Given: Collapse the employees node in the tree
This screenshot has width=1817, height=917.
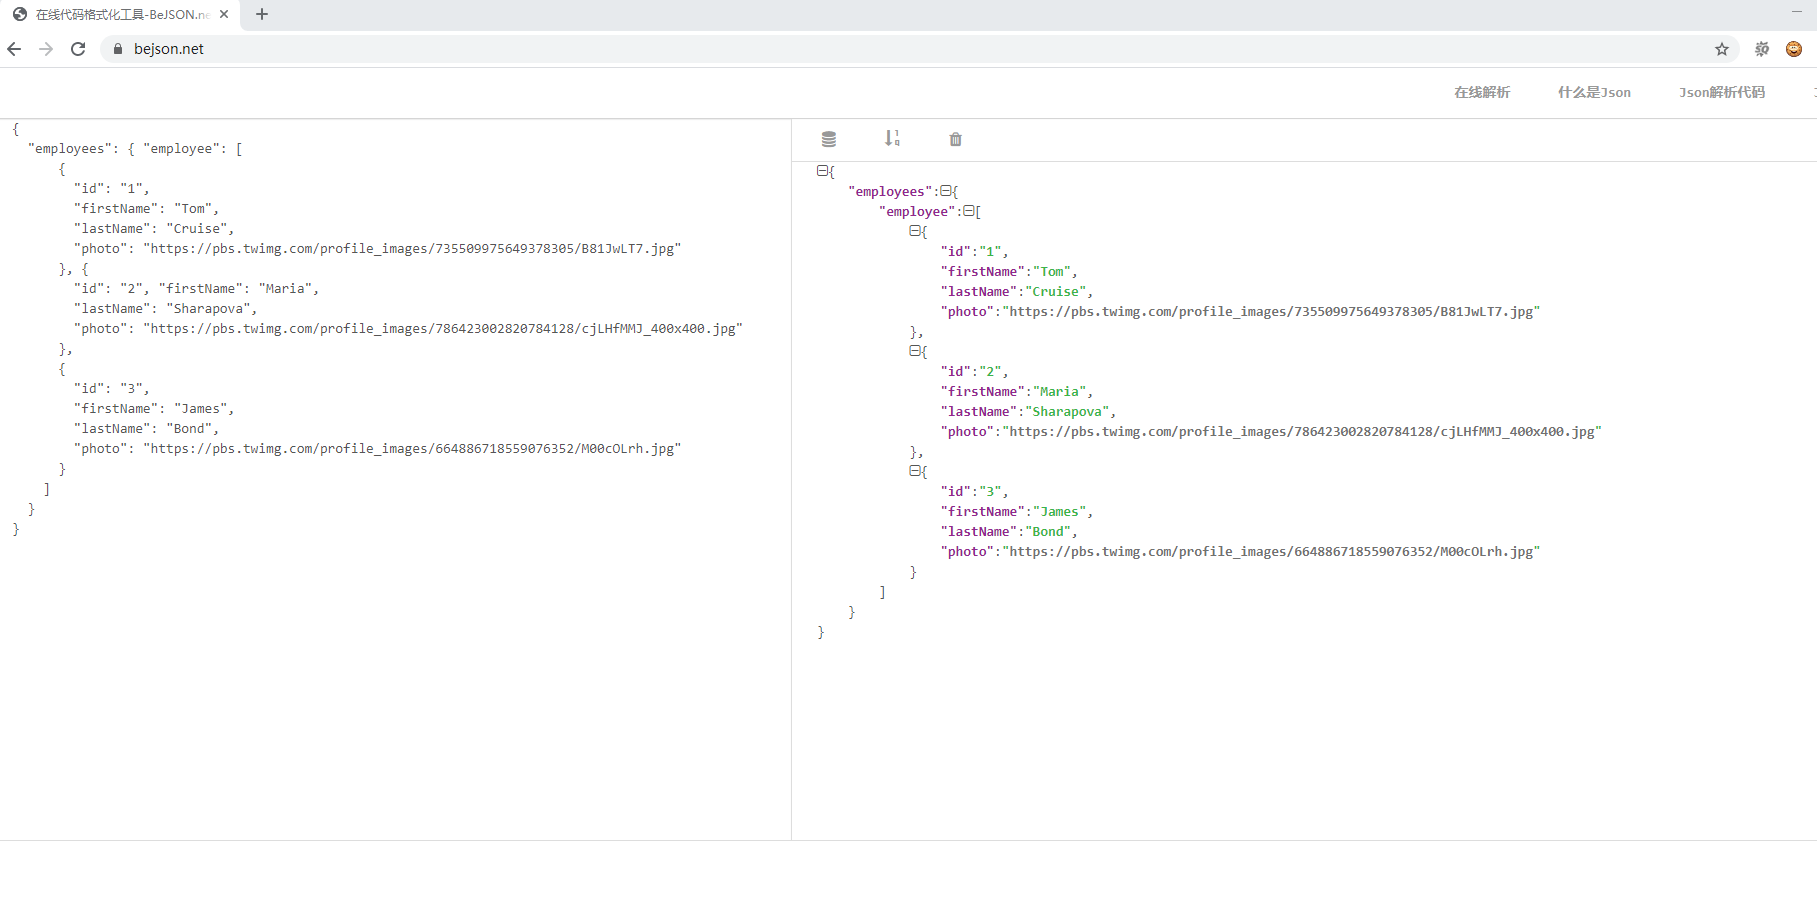Looking at the screenshot, I should coord(946,191).
